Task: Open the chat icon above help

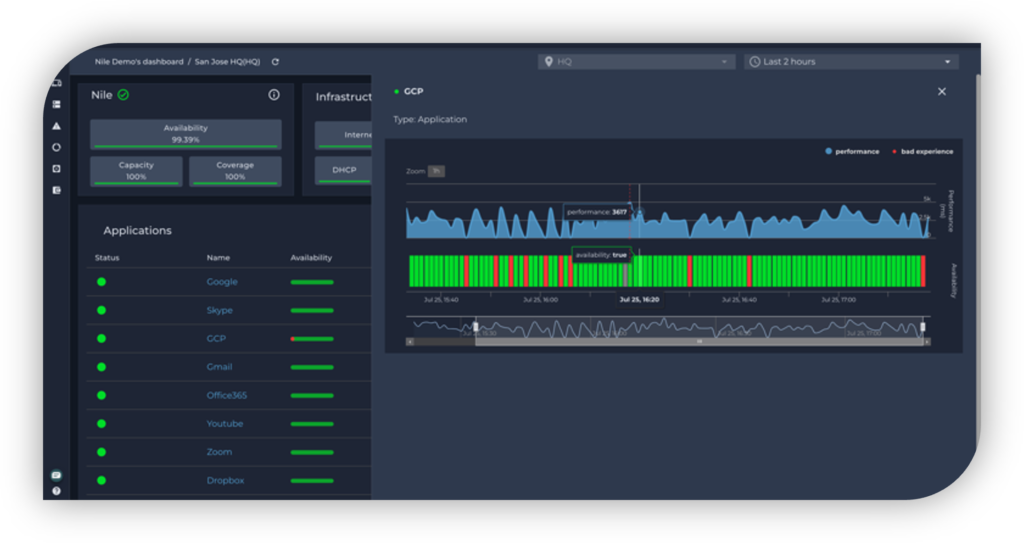Action: pyautogui.click(x=57, y=476)
